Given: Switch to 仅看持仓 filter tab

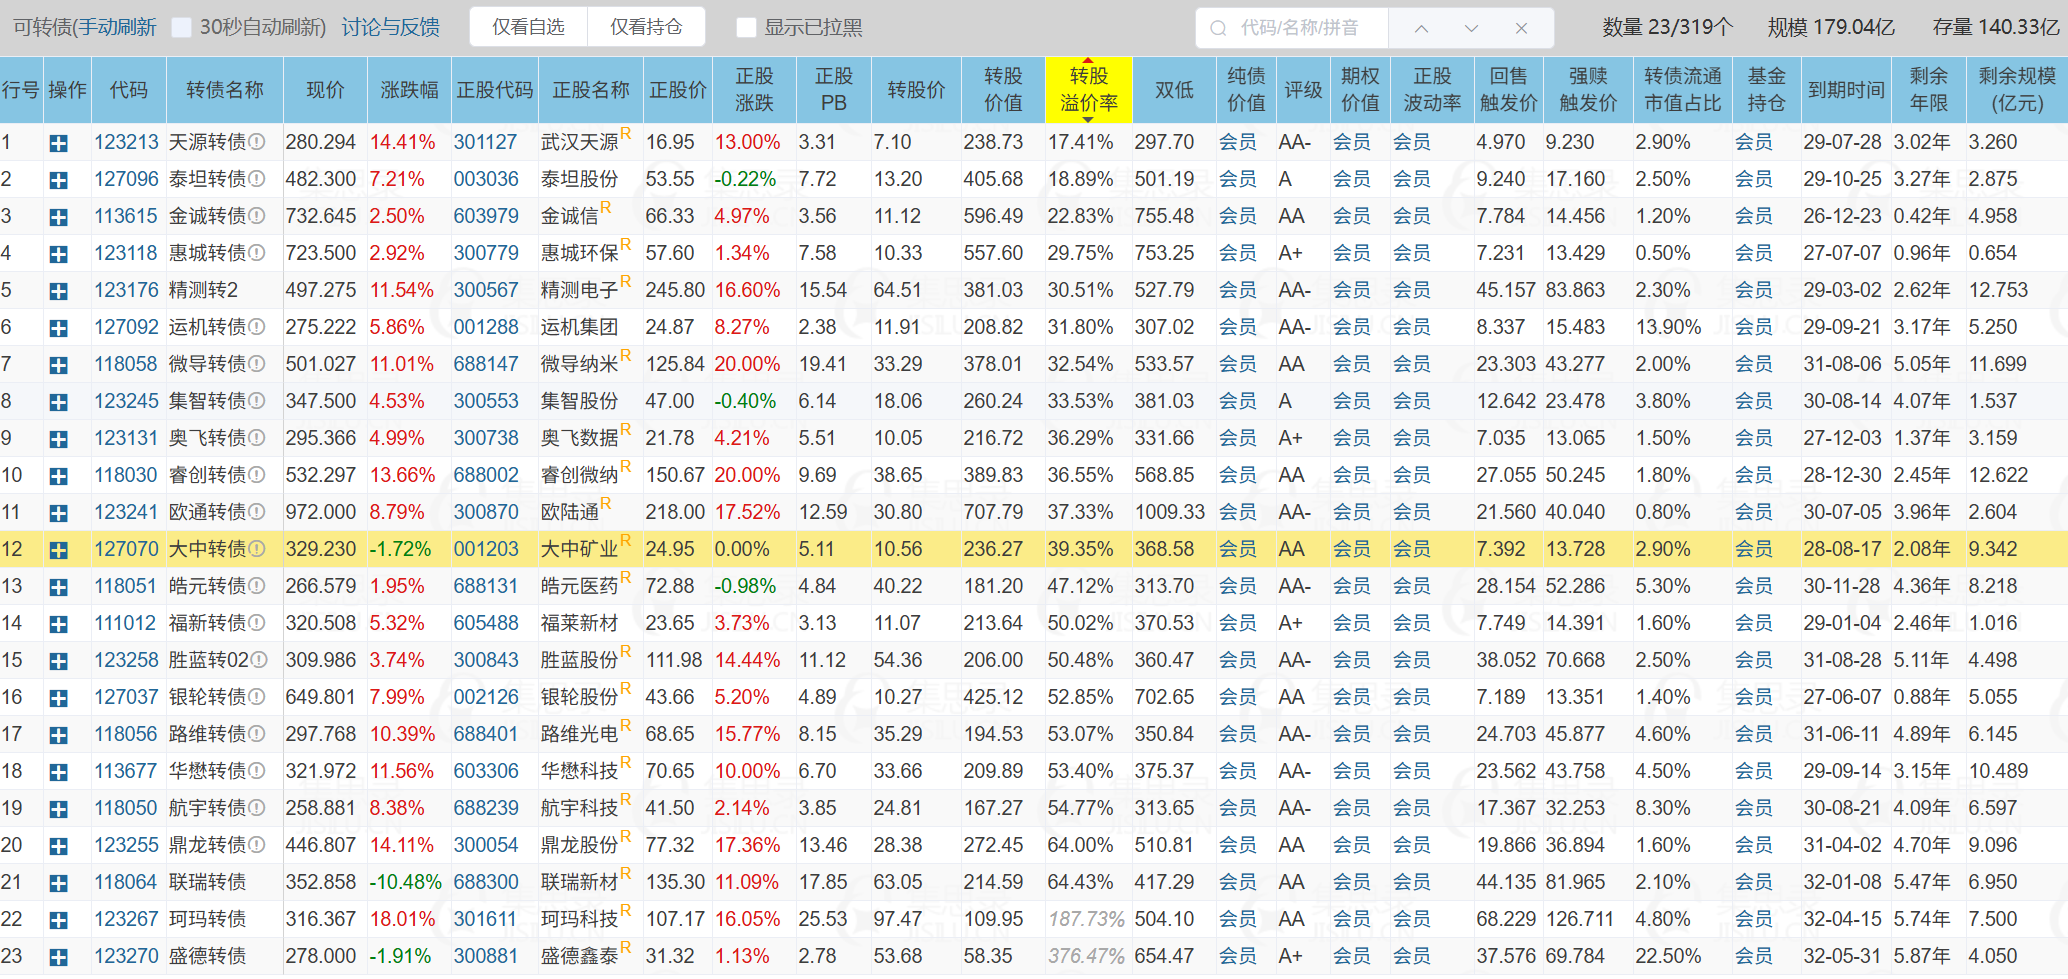Looking at the screenshot, I should click(646, 27).
